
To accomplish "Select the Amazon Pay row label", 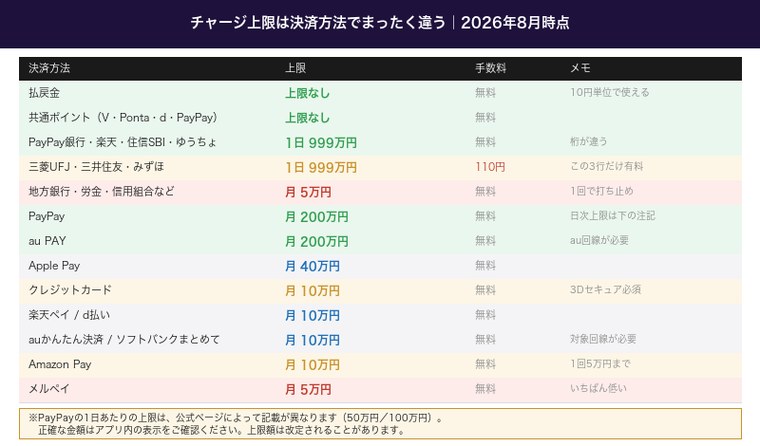I will click(x=60, y=364).
